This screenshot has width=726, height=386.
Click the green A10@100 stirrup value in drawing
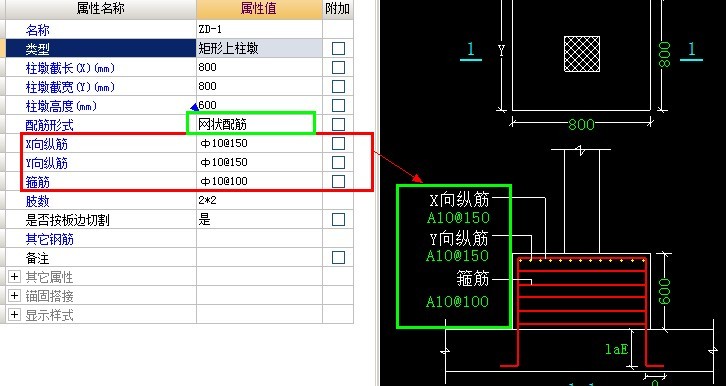pos(457,302)
